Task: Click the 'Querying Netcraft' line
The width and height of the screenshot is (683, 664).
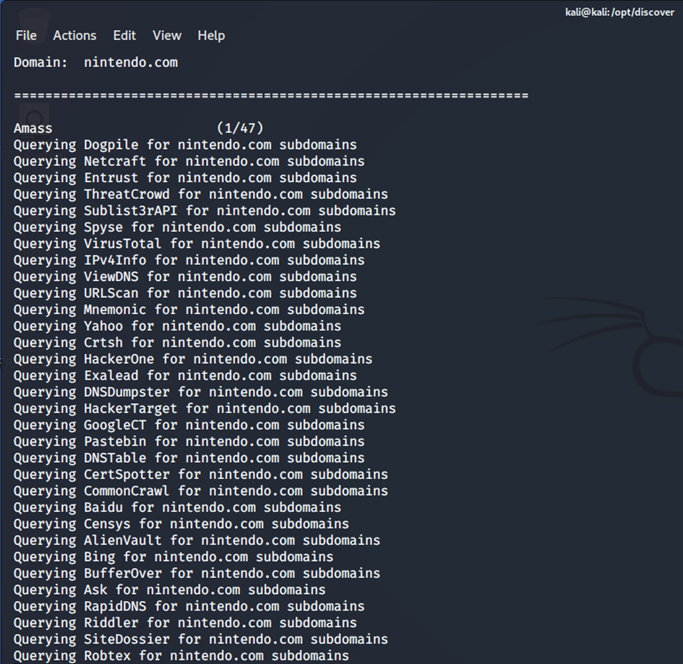Action: pyautogui.click(x=189, y=162)
